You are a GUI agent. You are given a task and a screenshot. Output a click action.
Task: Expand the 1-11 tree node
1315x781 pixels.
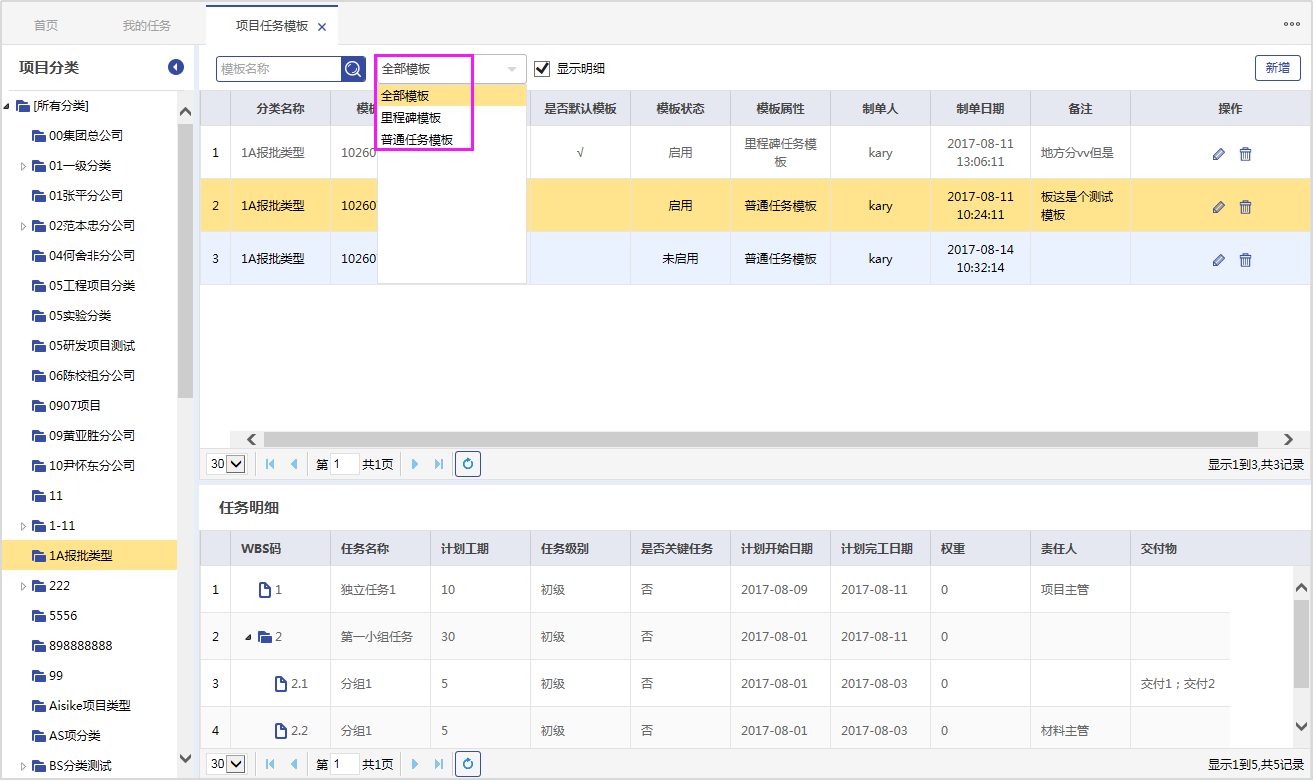(x=23, y=526)
